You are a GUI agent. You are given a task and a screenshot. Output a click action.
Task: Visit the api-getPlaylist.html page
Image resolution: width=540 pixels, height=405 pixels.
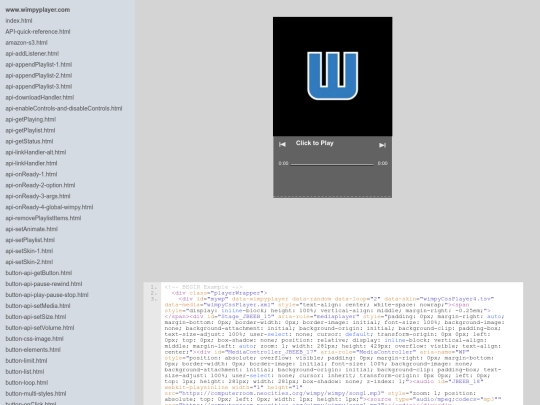point(30,131)
